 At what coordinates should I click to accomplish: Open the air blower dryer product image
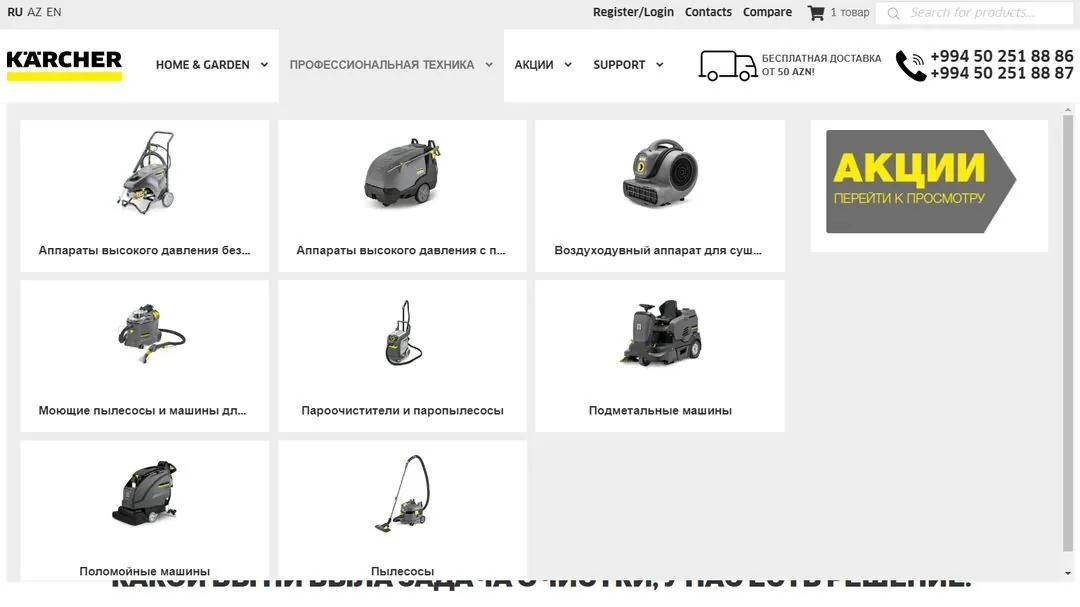(661, 173)
